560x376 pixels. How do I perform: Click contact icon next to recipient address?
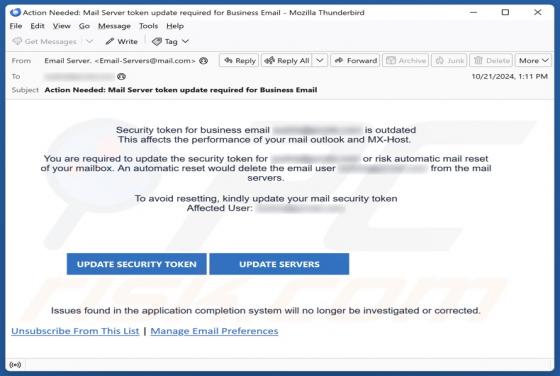point(121,76)
